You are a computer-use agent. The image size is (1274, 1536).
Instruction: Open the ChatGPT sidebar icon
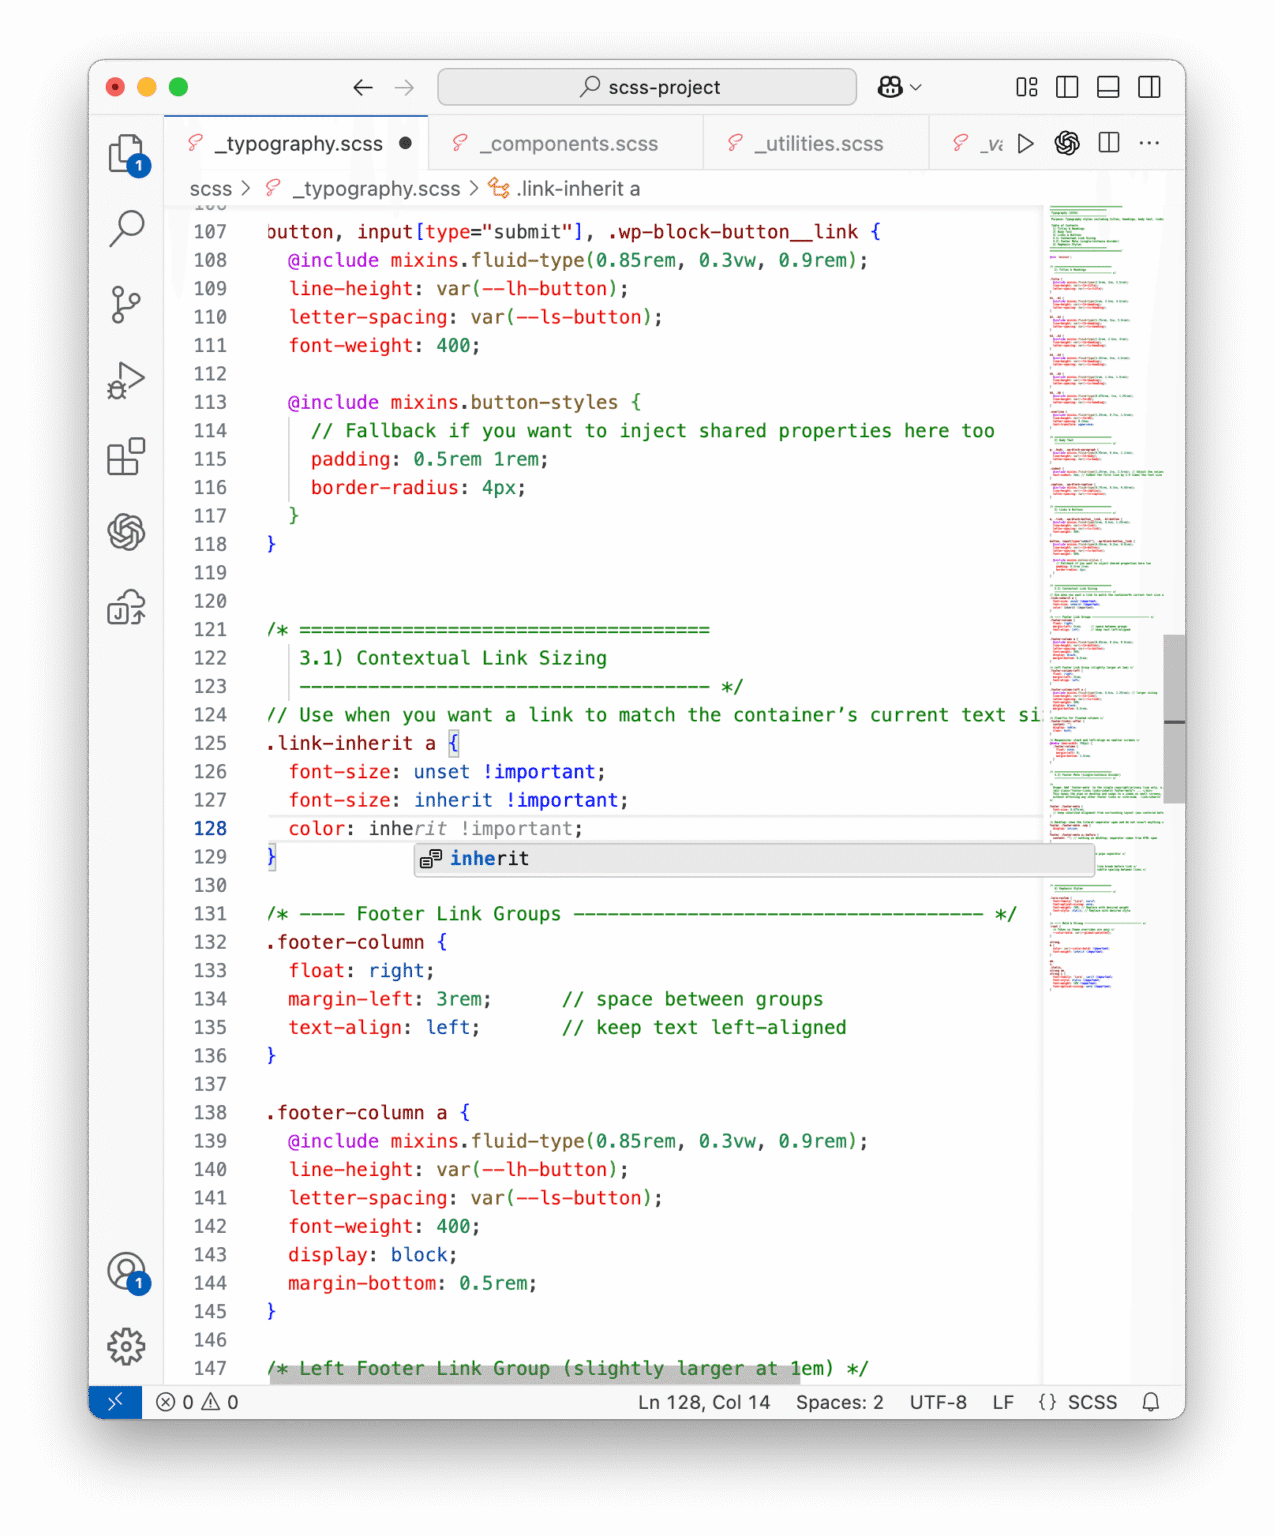[x=126, y=532]
